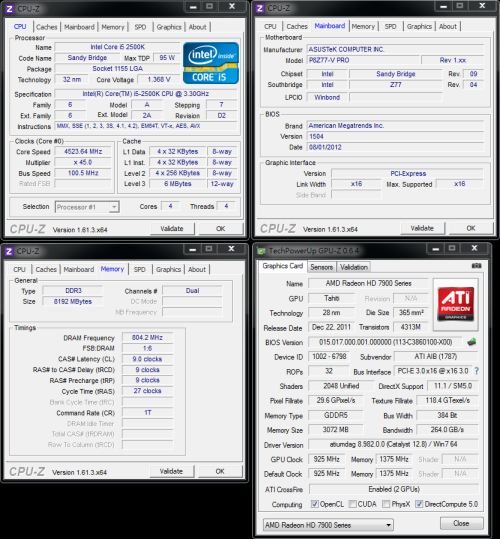Click the Intel Core i5 logo badge
This screenshot has height=539, width=500.
tap(211, 63)
